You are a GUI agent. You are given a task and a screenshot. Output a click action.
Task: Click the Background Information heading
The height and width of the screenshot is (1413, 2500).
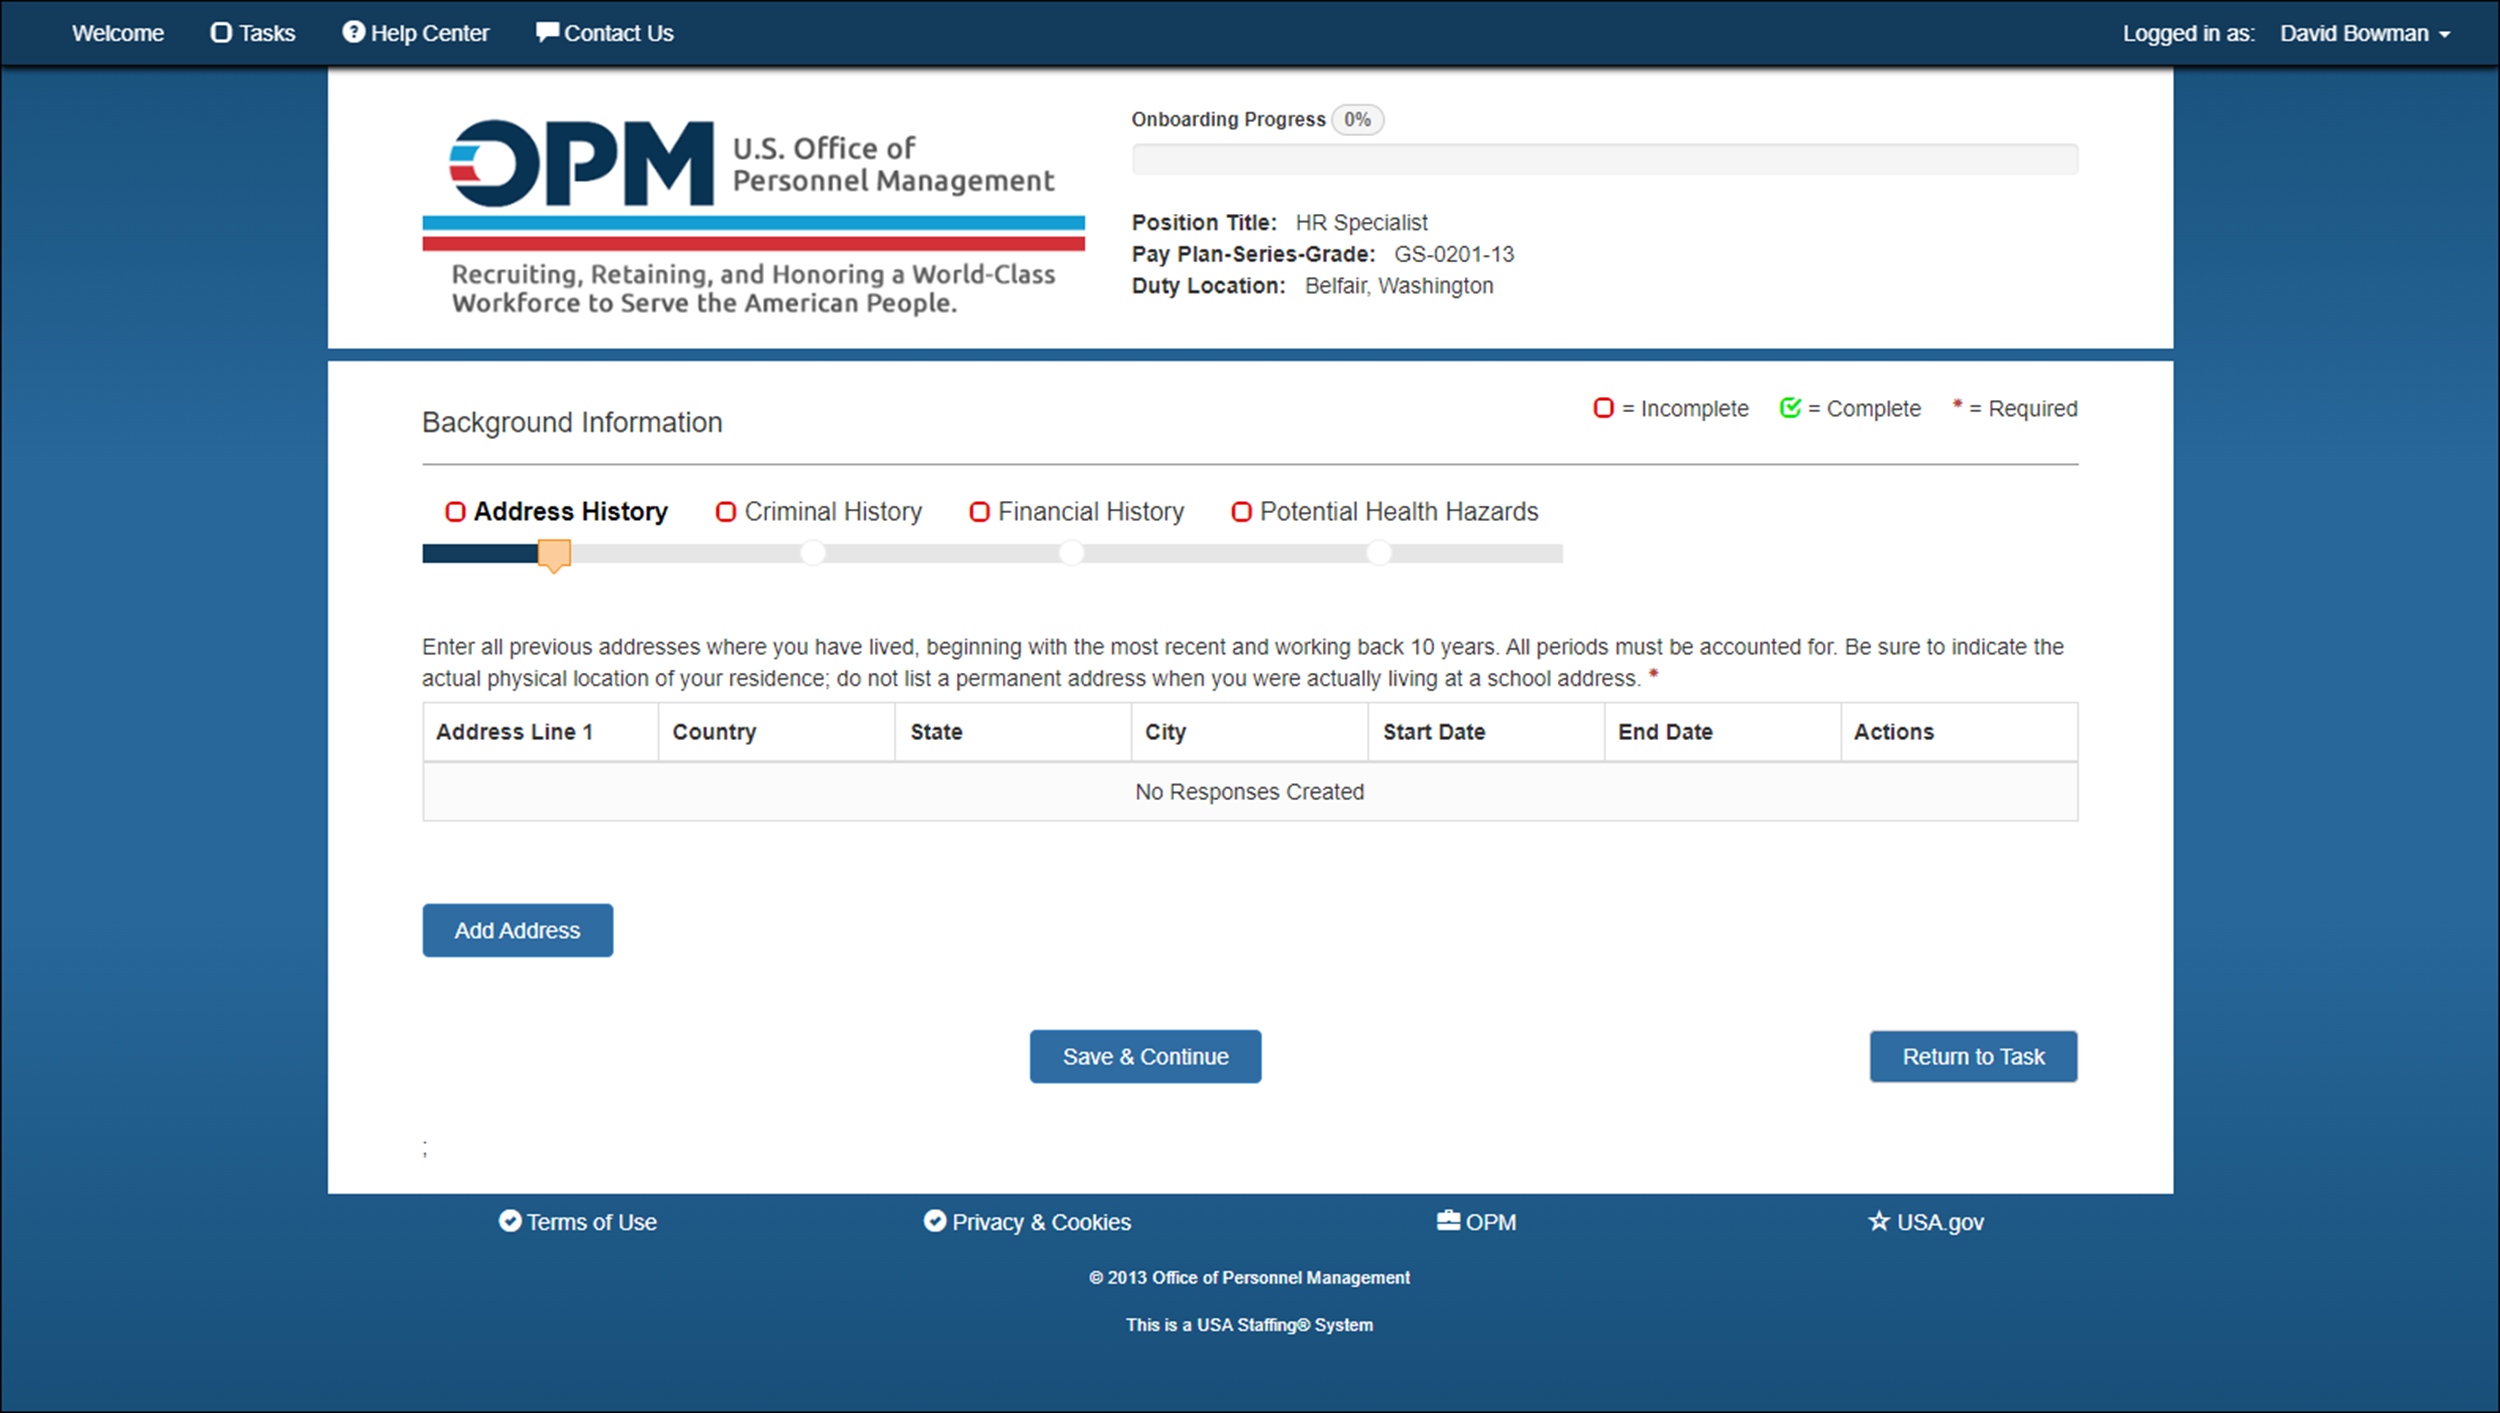coord(572,422)
